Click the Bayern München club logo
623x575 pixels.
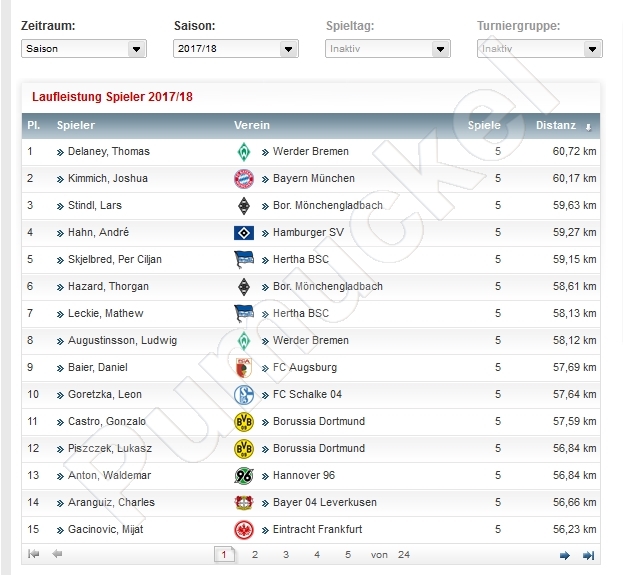tap(244, 179)
